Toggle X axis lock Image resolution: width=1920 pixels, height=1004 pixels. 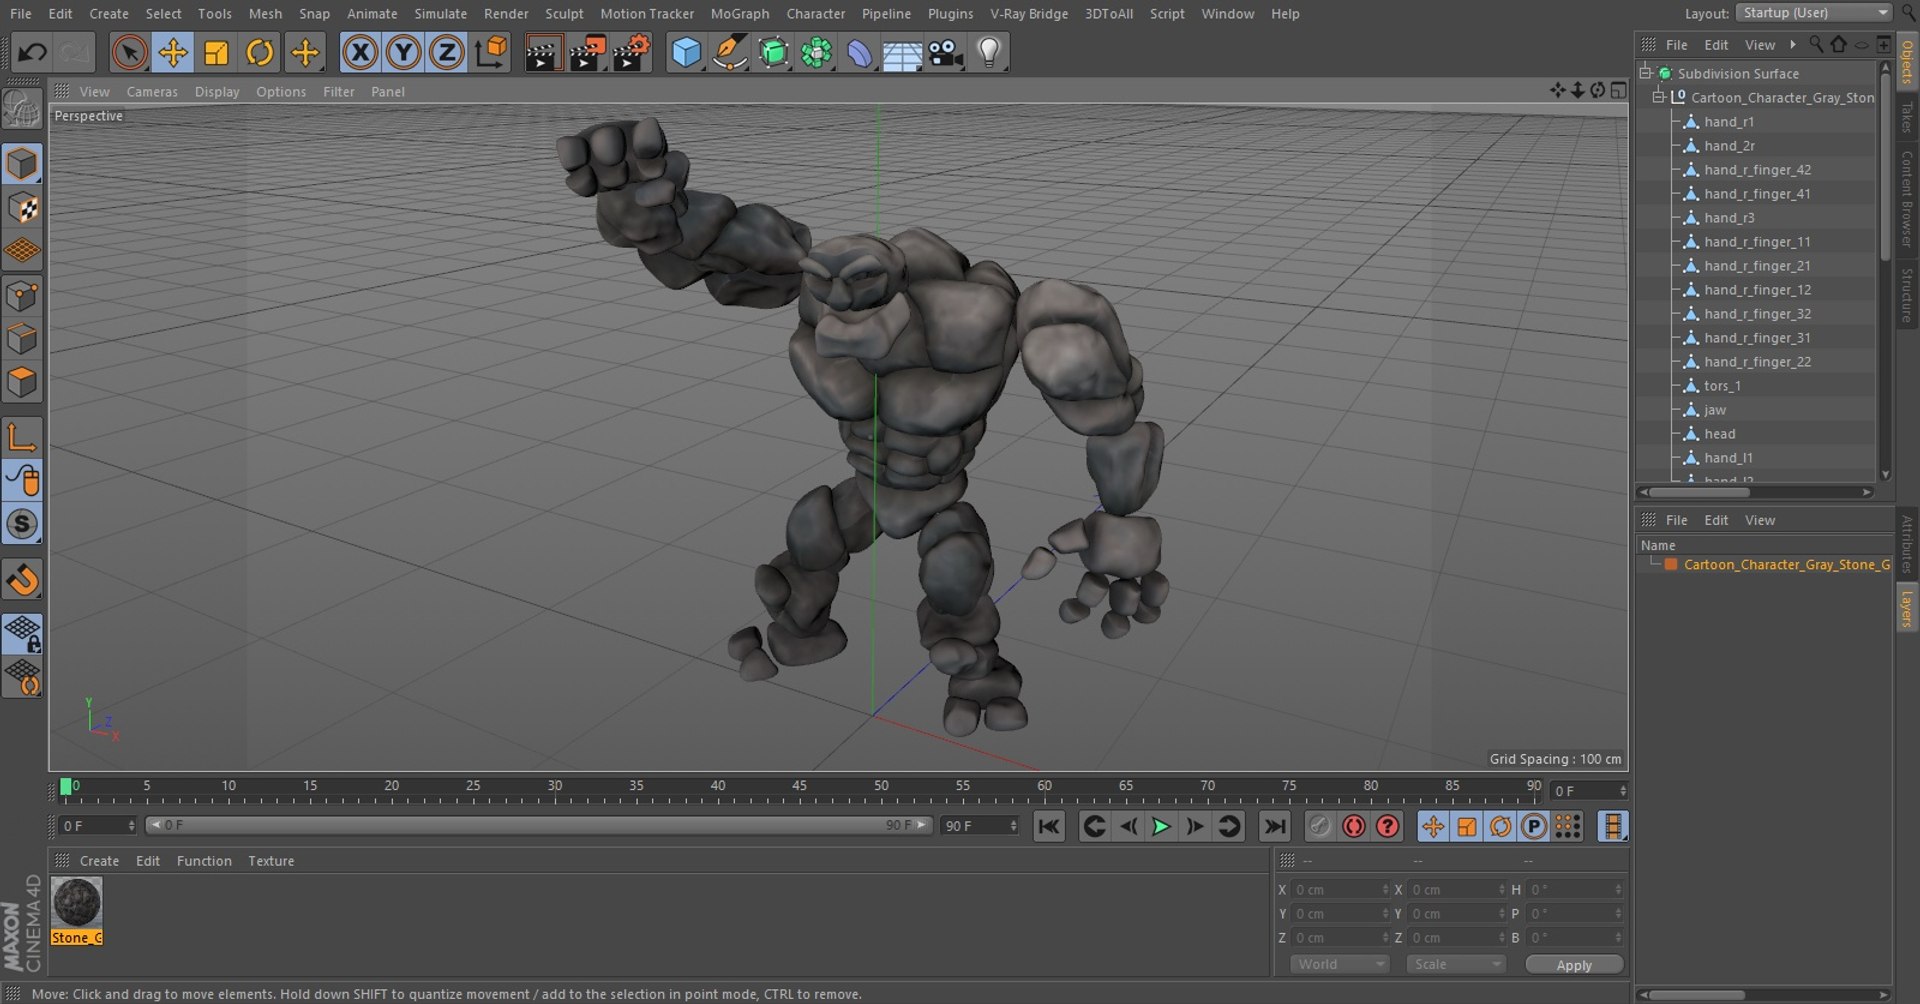(360, 52)
